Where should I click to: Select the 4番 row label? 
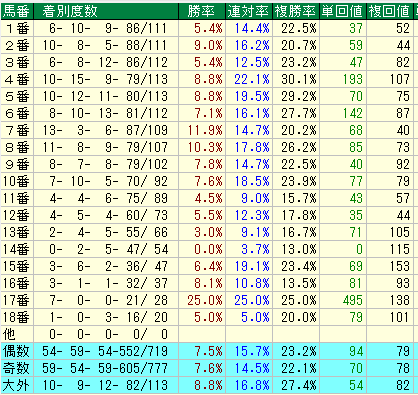(17, 79)
